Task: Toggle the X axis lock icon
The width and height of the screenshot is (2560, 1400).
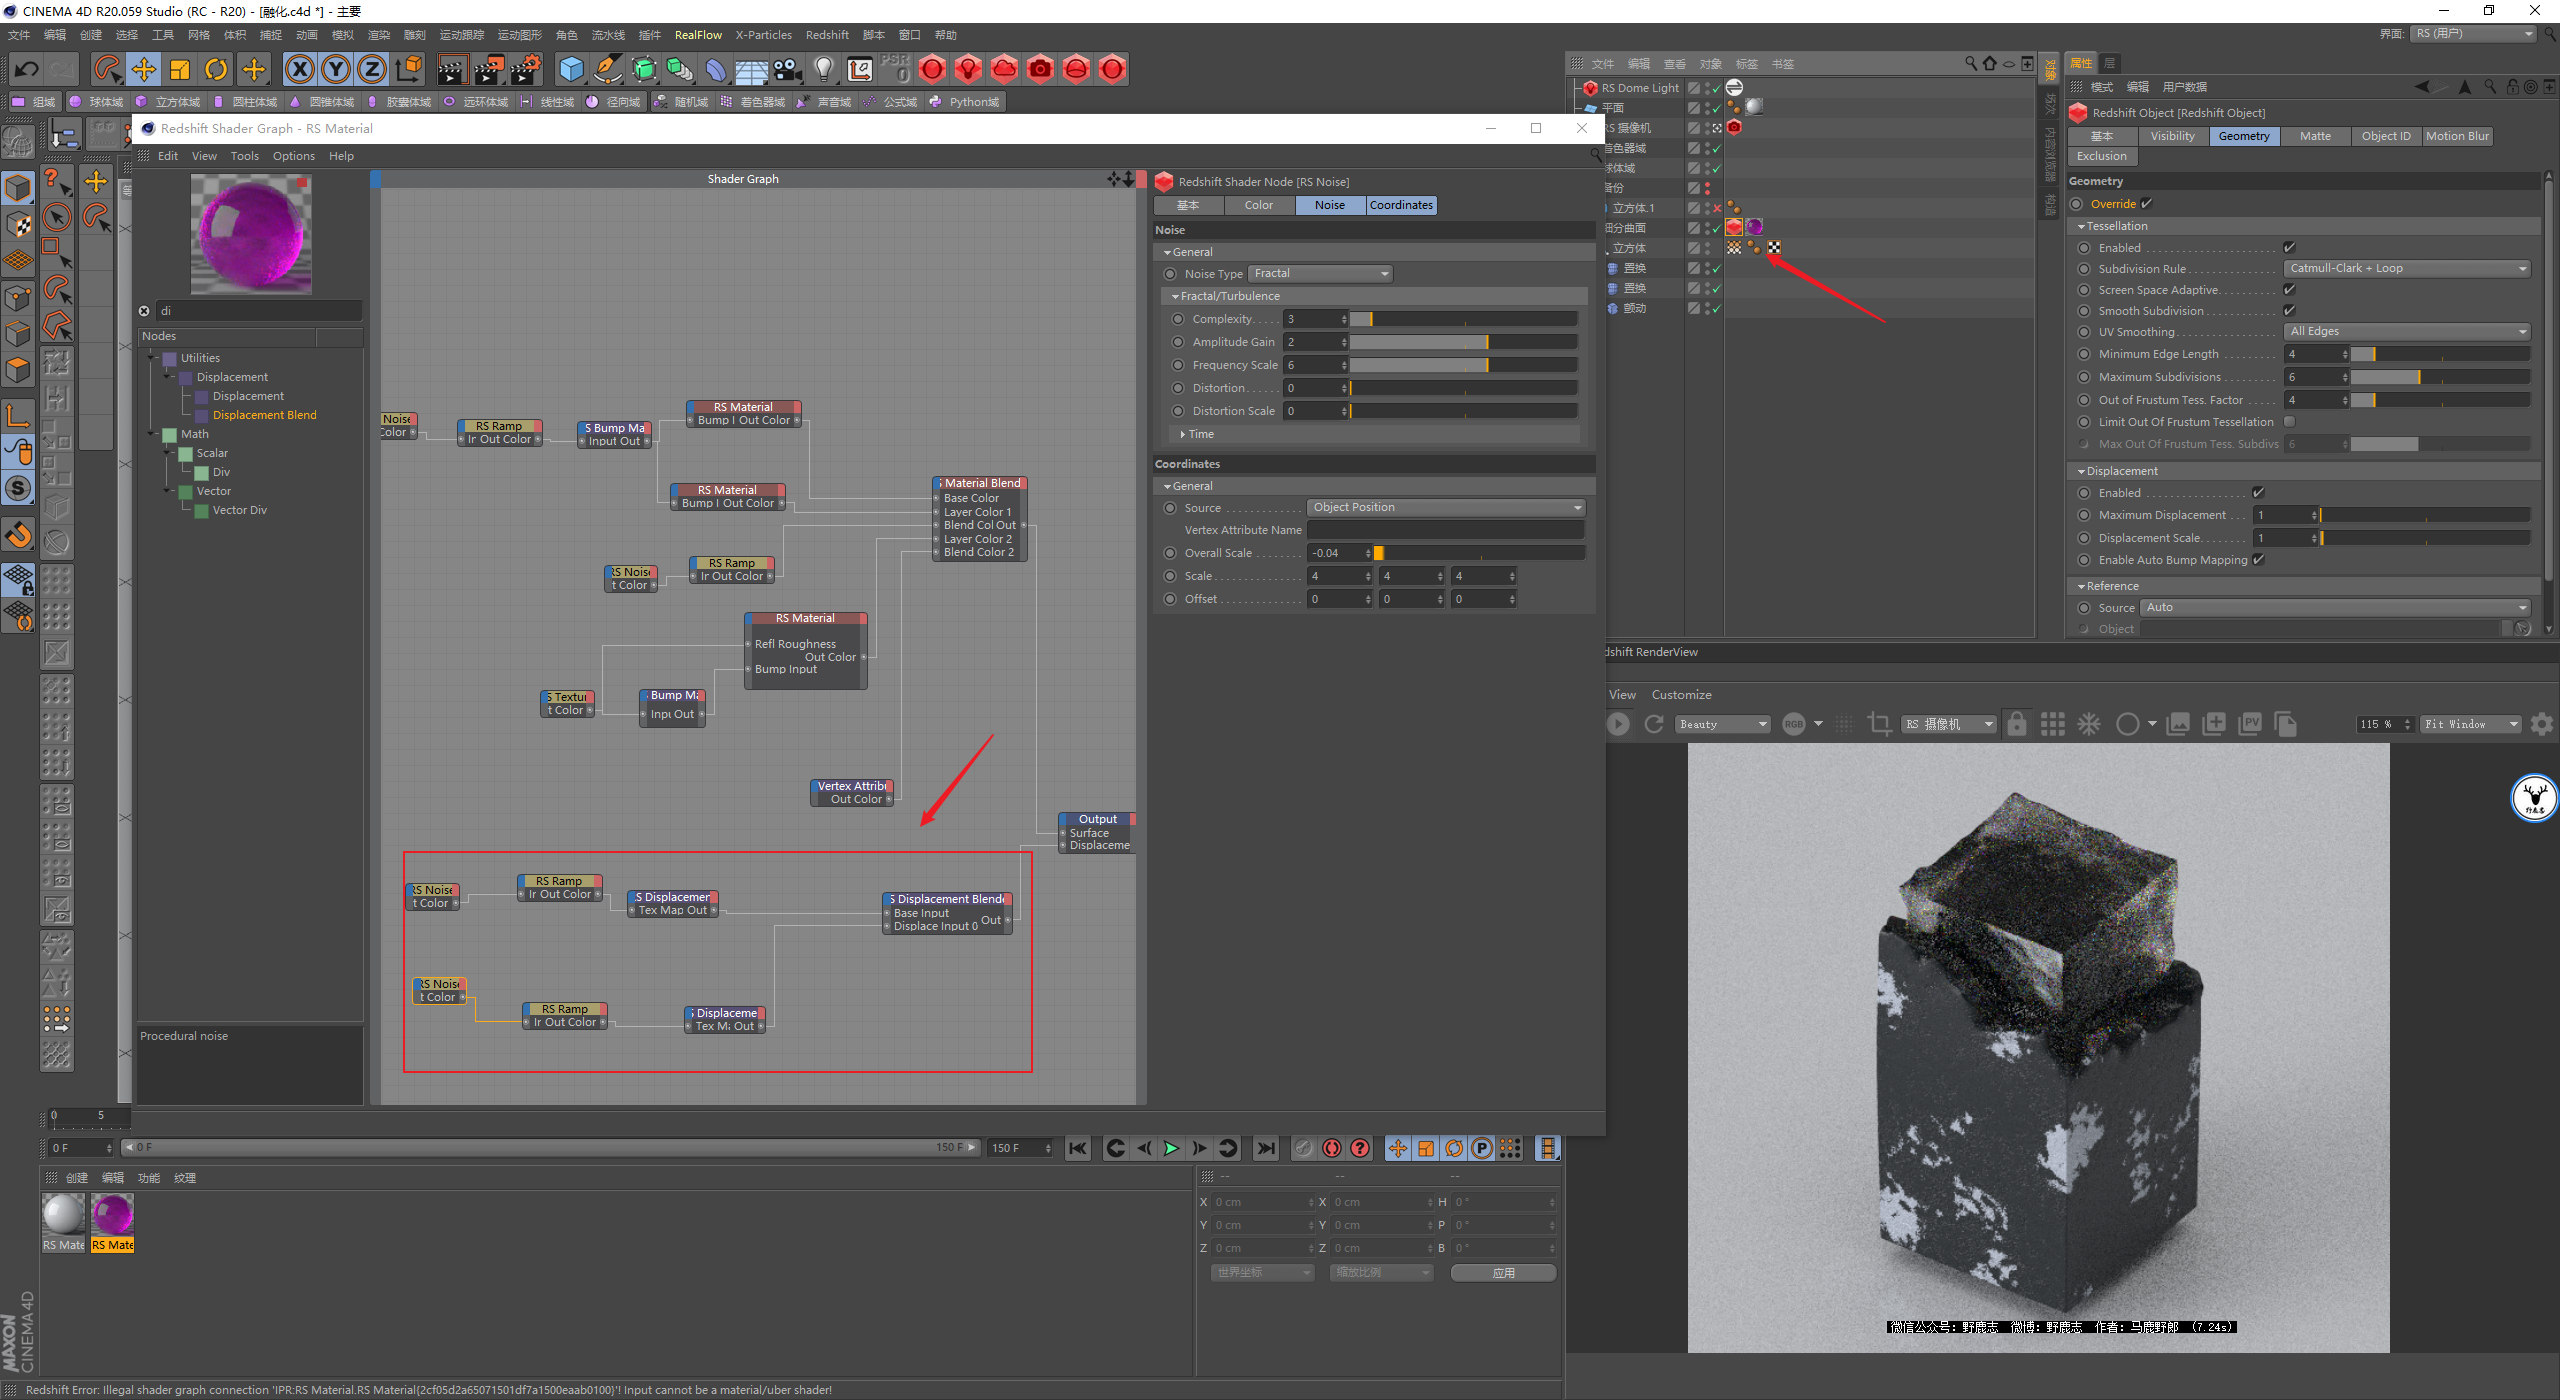Action: (x=299, y=69)
